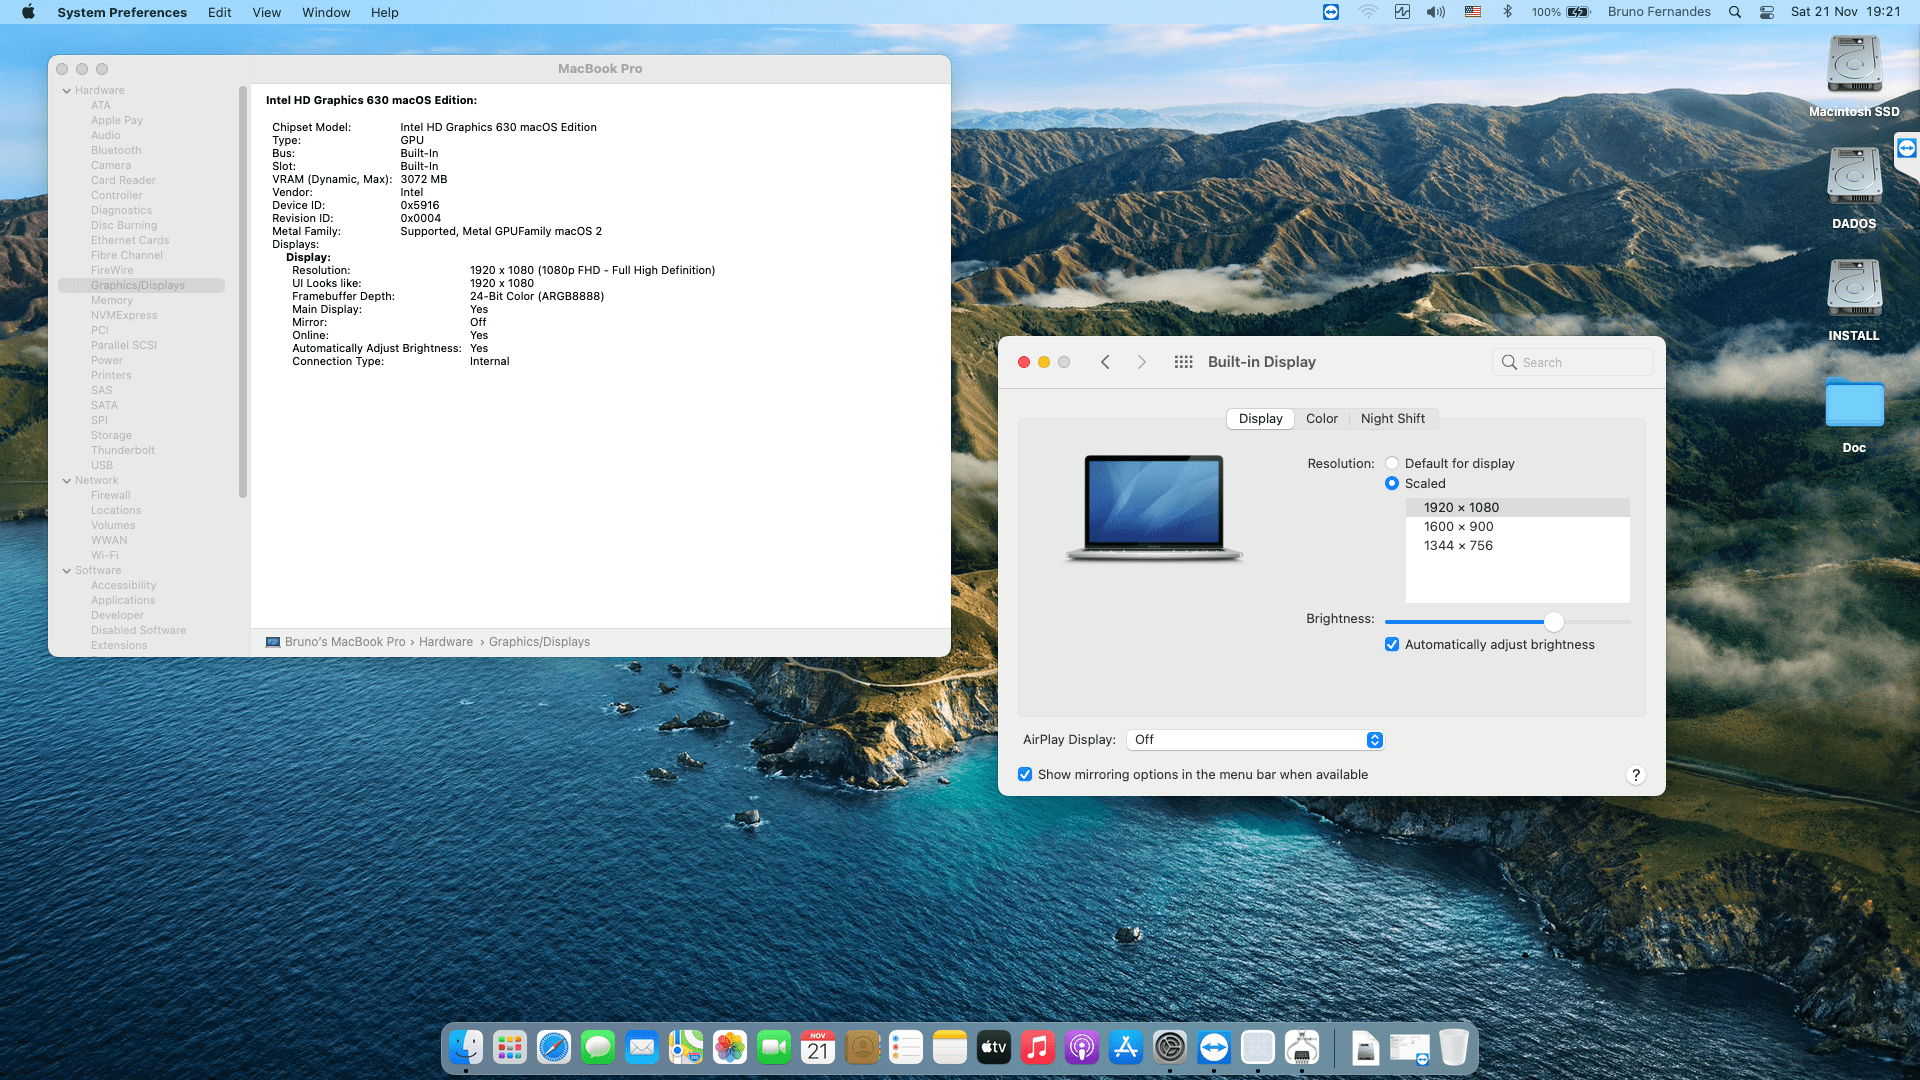Select Default for display resolution
The width and height of the screenshot is (1920, 1080).
click(x=1392, y=463)
